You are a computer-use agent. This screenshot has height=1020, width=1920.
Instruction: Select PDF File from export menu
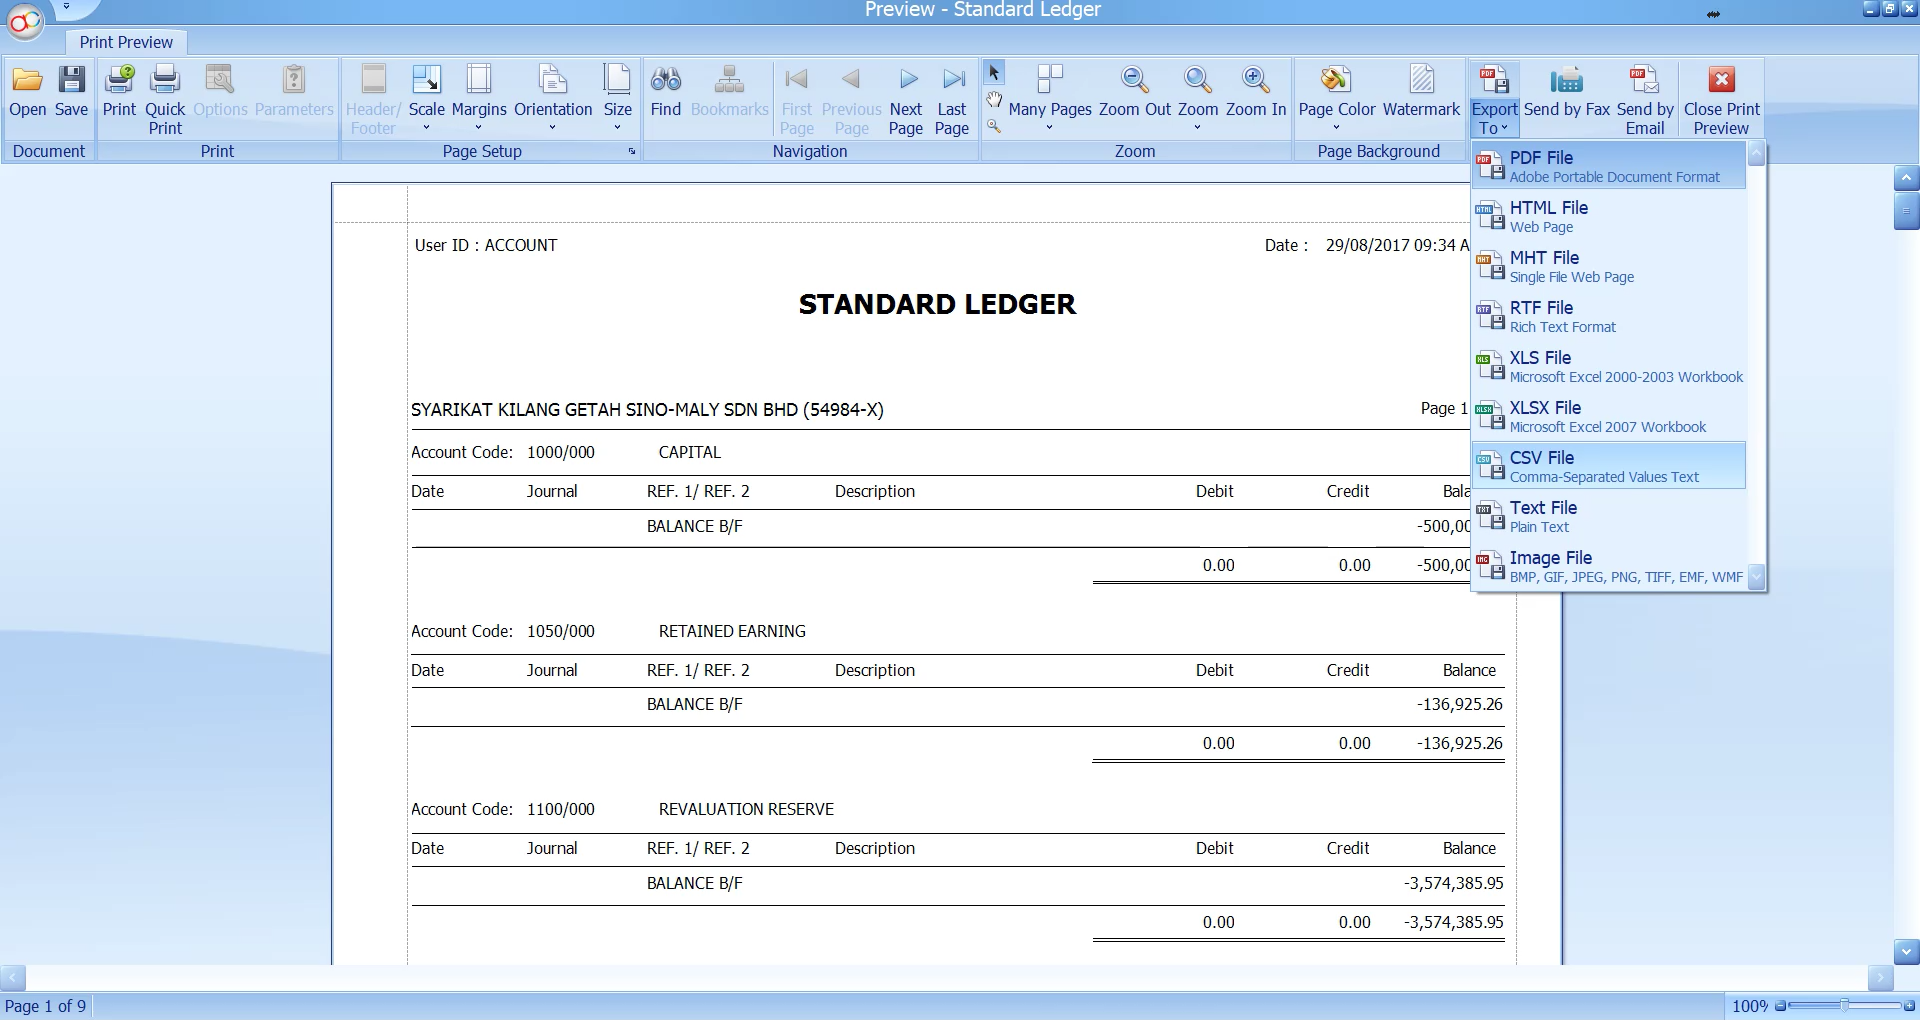tap(1608, 166)
